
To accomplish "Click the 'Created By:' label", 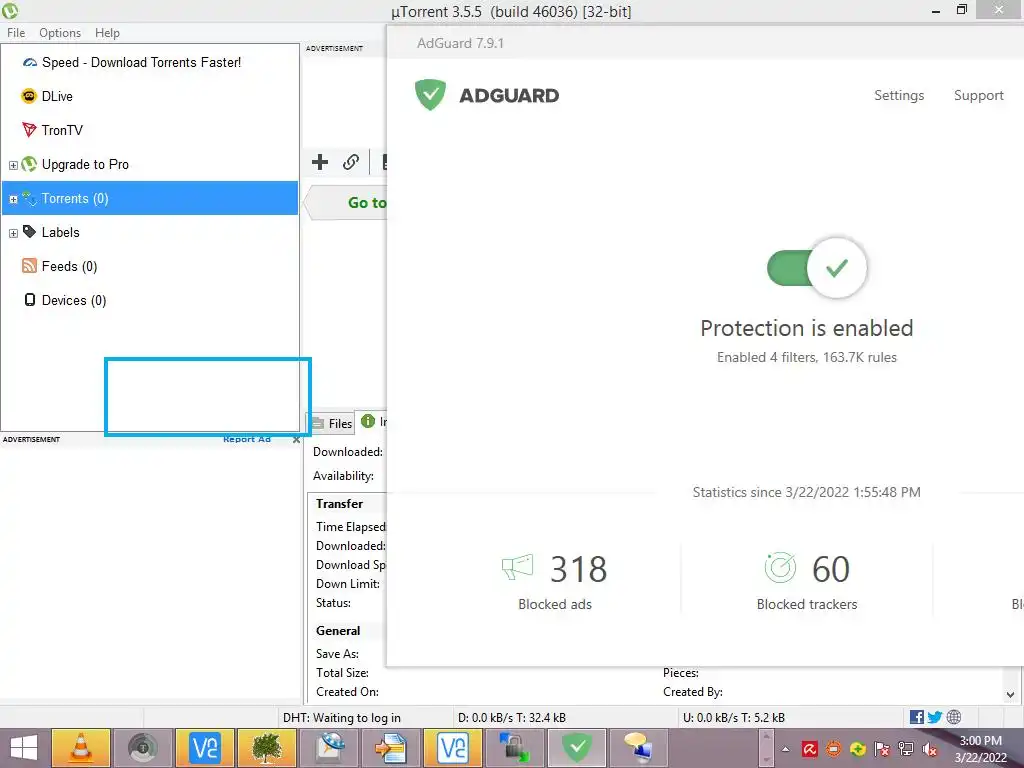I will pyautogui.click(x=693, y=692).
